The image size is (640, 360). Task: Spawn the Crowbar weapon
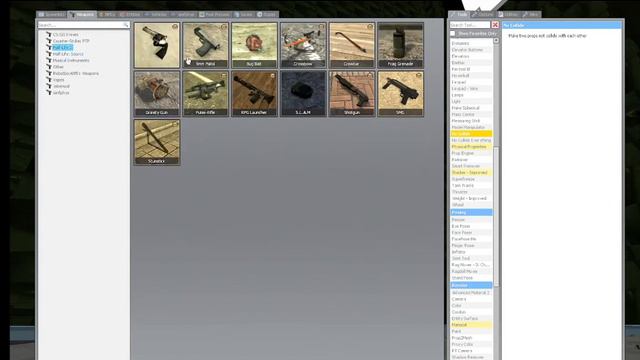click(352, 45)
